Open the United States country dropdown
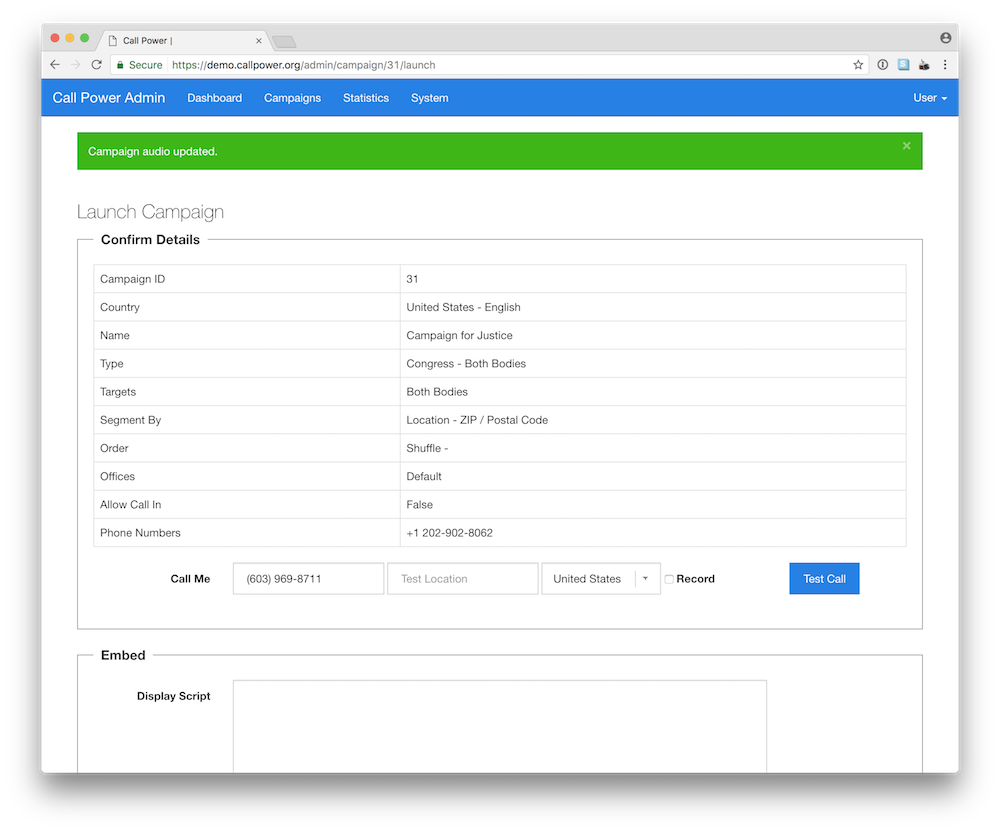The image size is (1000, 832). pyautogui.click(x=601, y=579)
